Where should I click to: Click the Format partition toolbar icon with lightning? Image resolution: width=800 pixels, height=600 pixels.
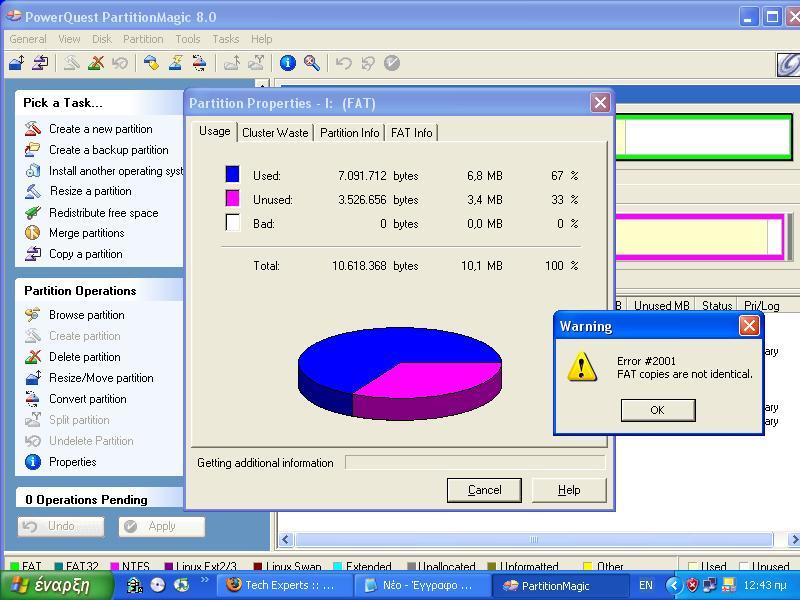tap(175, 63)
